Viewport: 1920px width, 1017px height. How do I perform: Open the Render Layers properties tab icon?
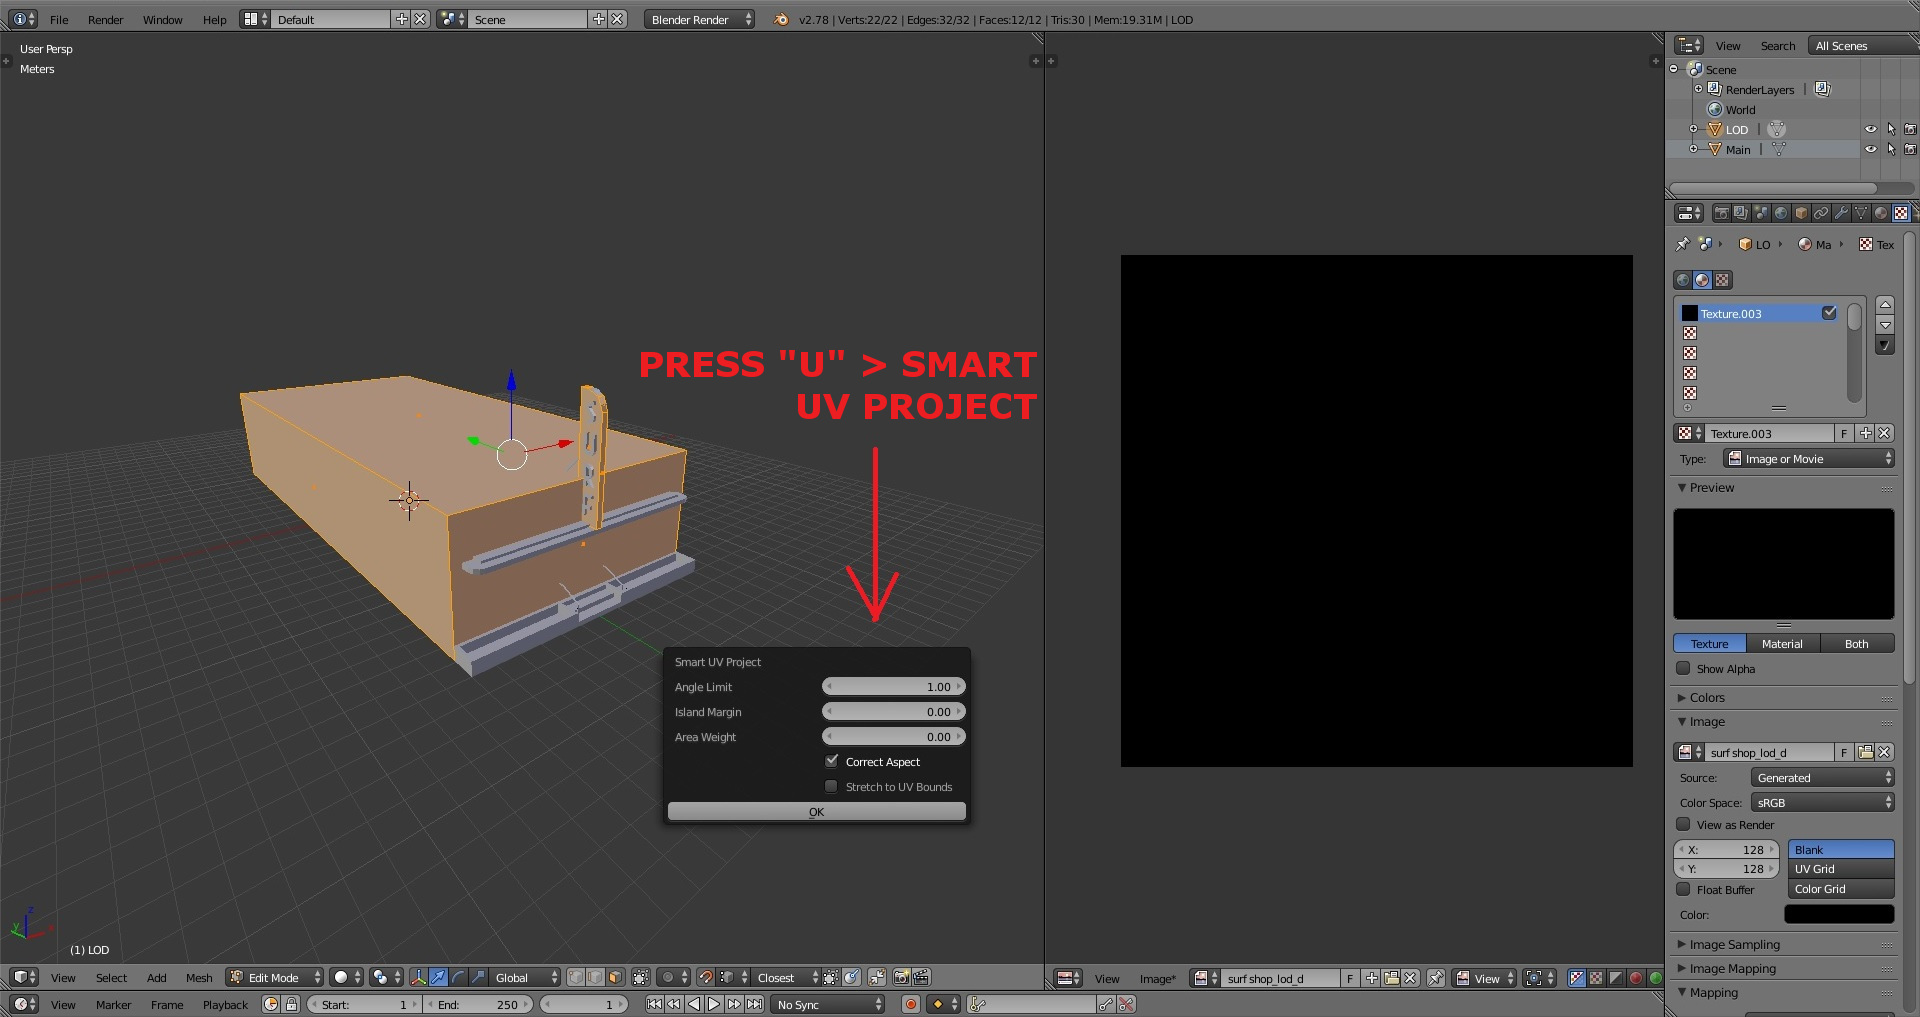(x=1741, y=213)
